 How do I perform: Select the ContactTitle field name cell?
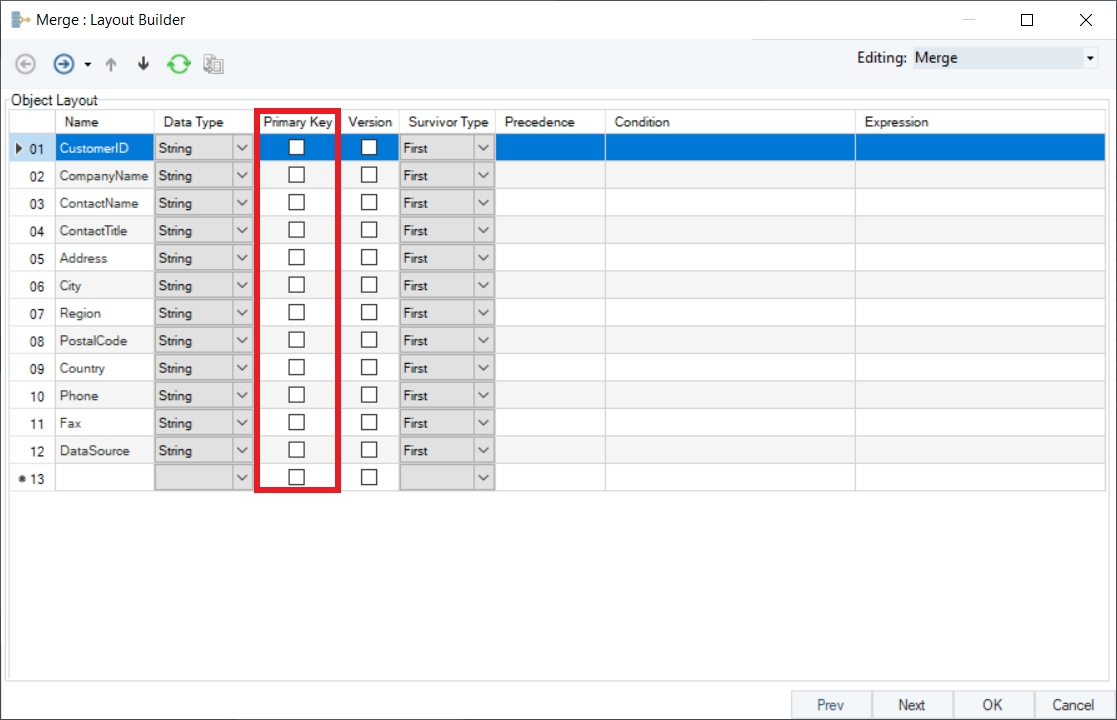point(104,230)
